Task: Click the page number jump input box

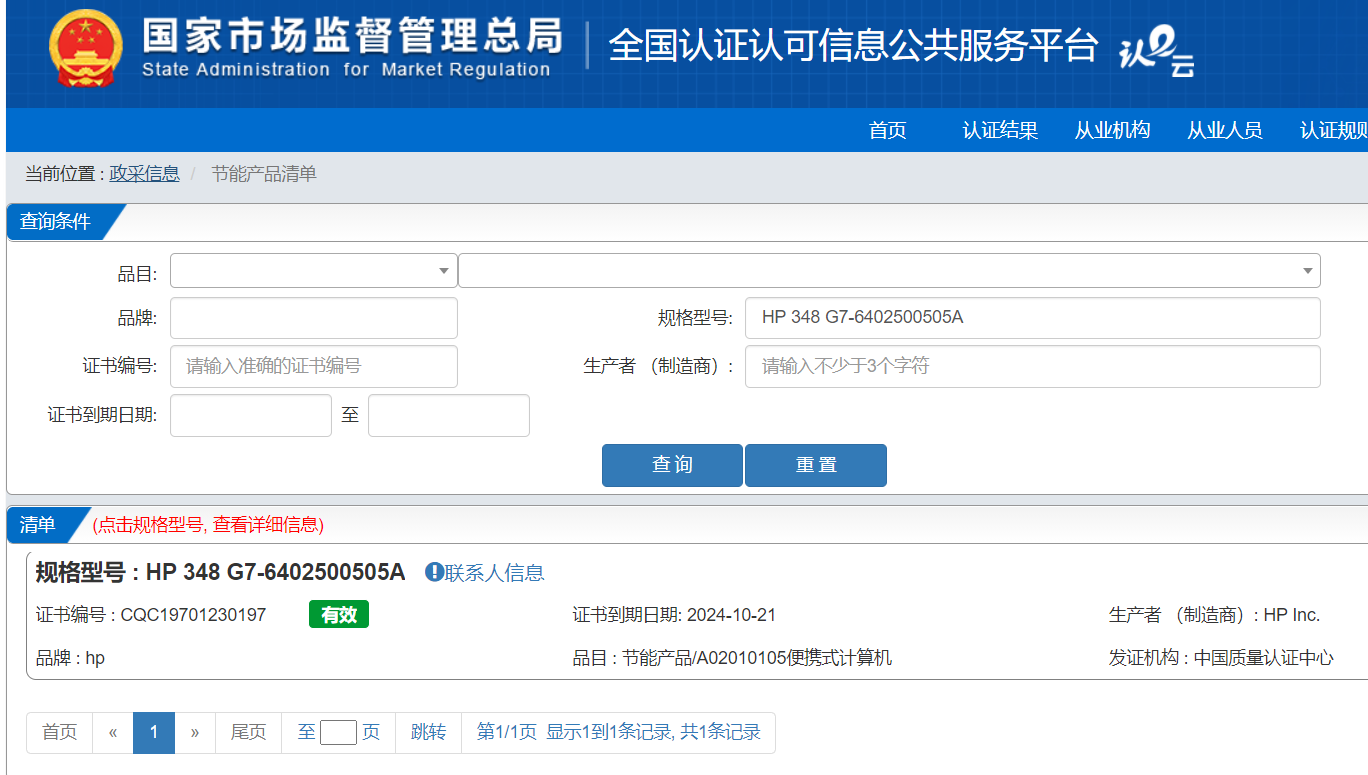Action: pos(338,732)
